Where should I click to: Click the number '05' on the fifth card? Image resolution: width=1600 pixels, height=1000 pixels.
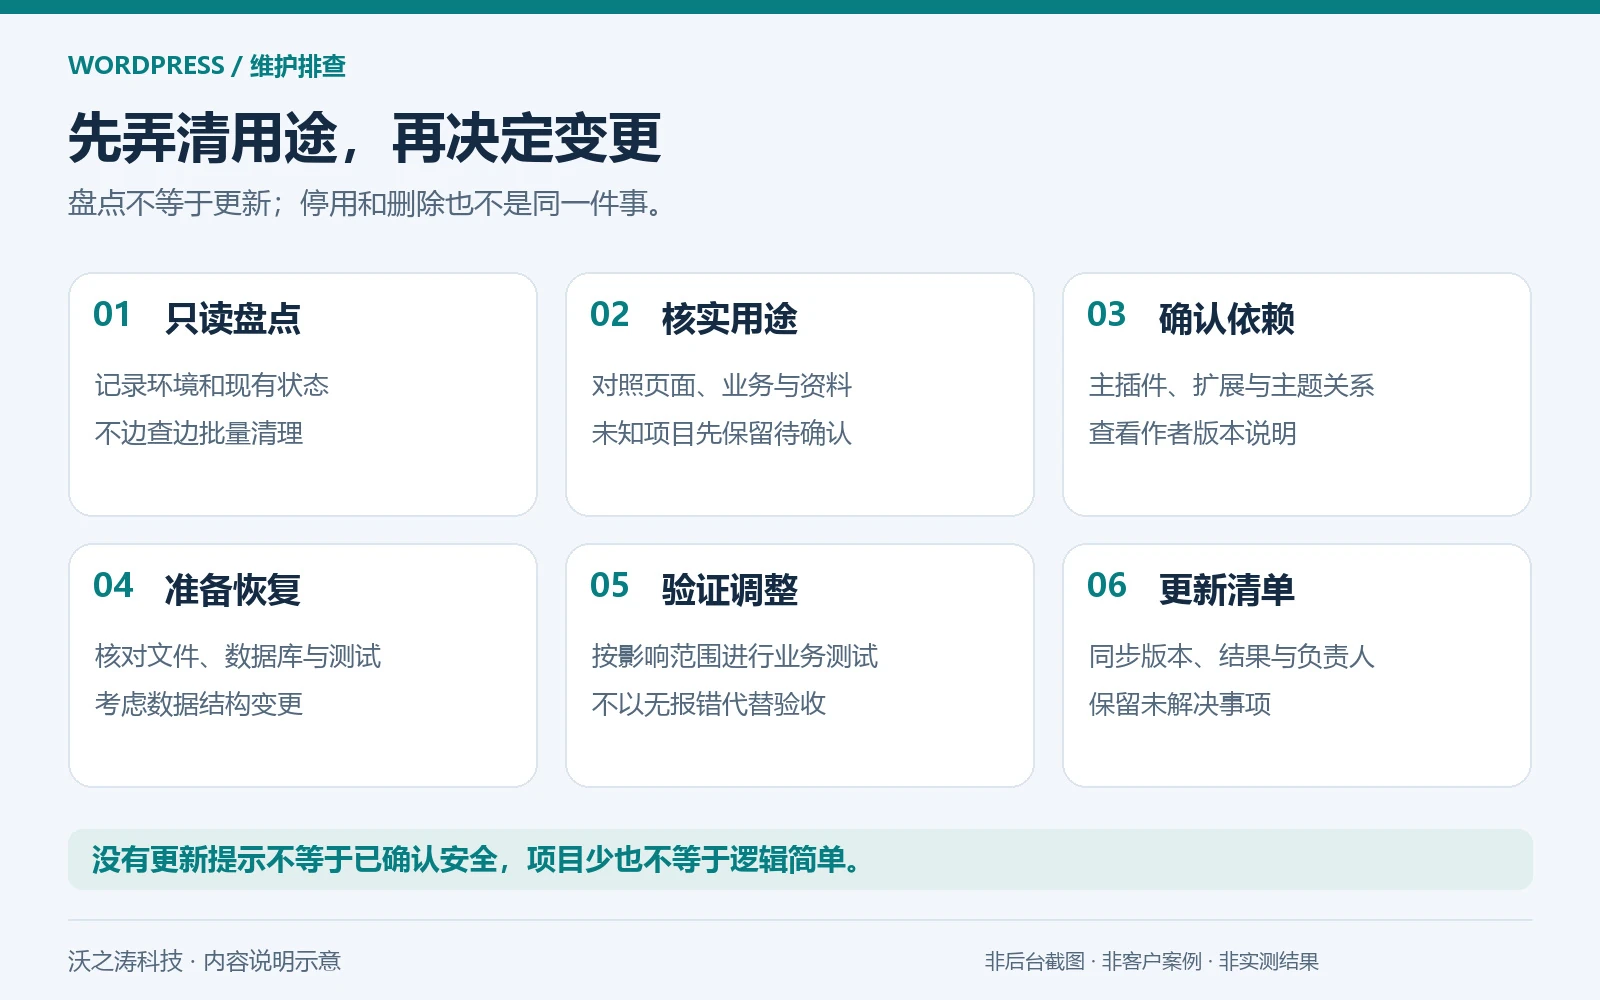[x=610, y=586]
